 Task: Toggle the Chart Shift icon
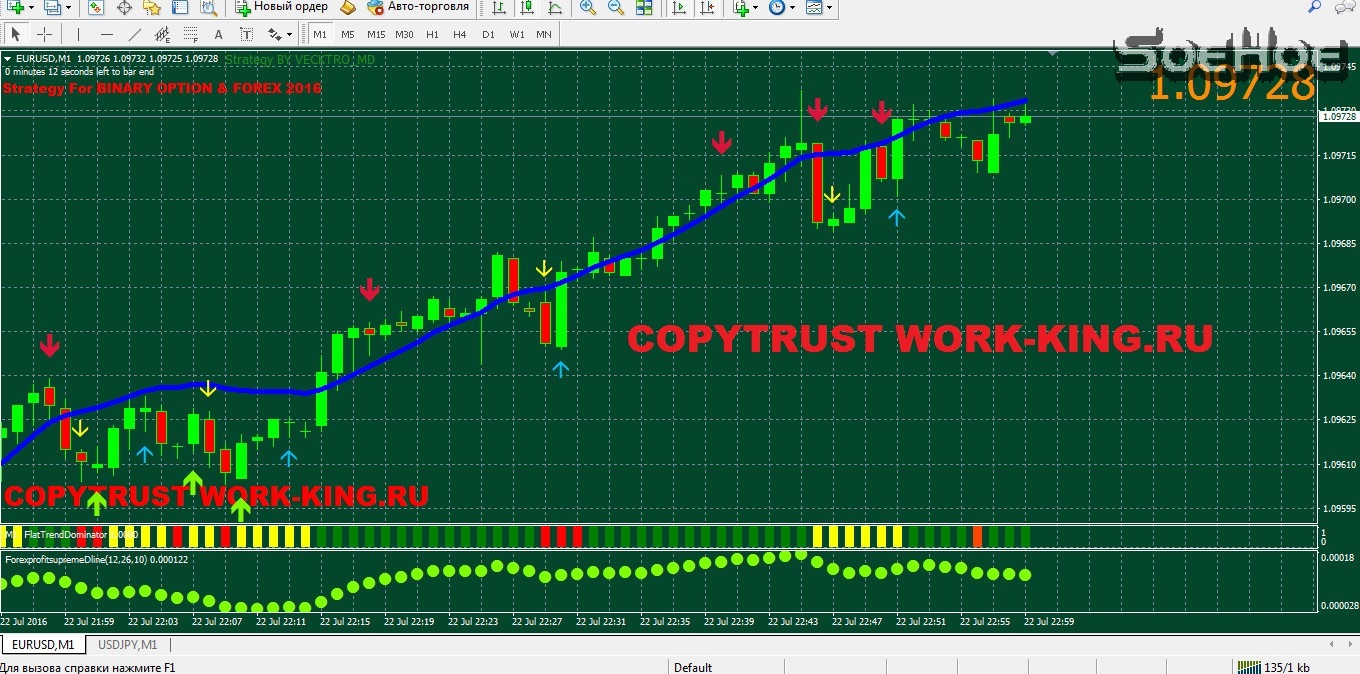(707, 8)
